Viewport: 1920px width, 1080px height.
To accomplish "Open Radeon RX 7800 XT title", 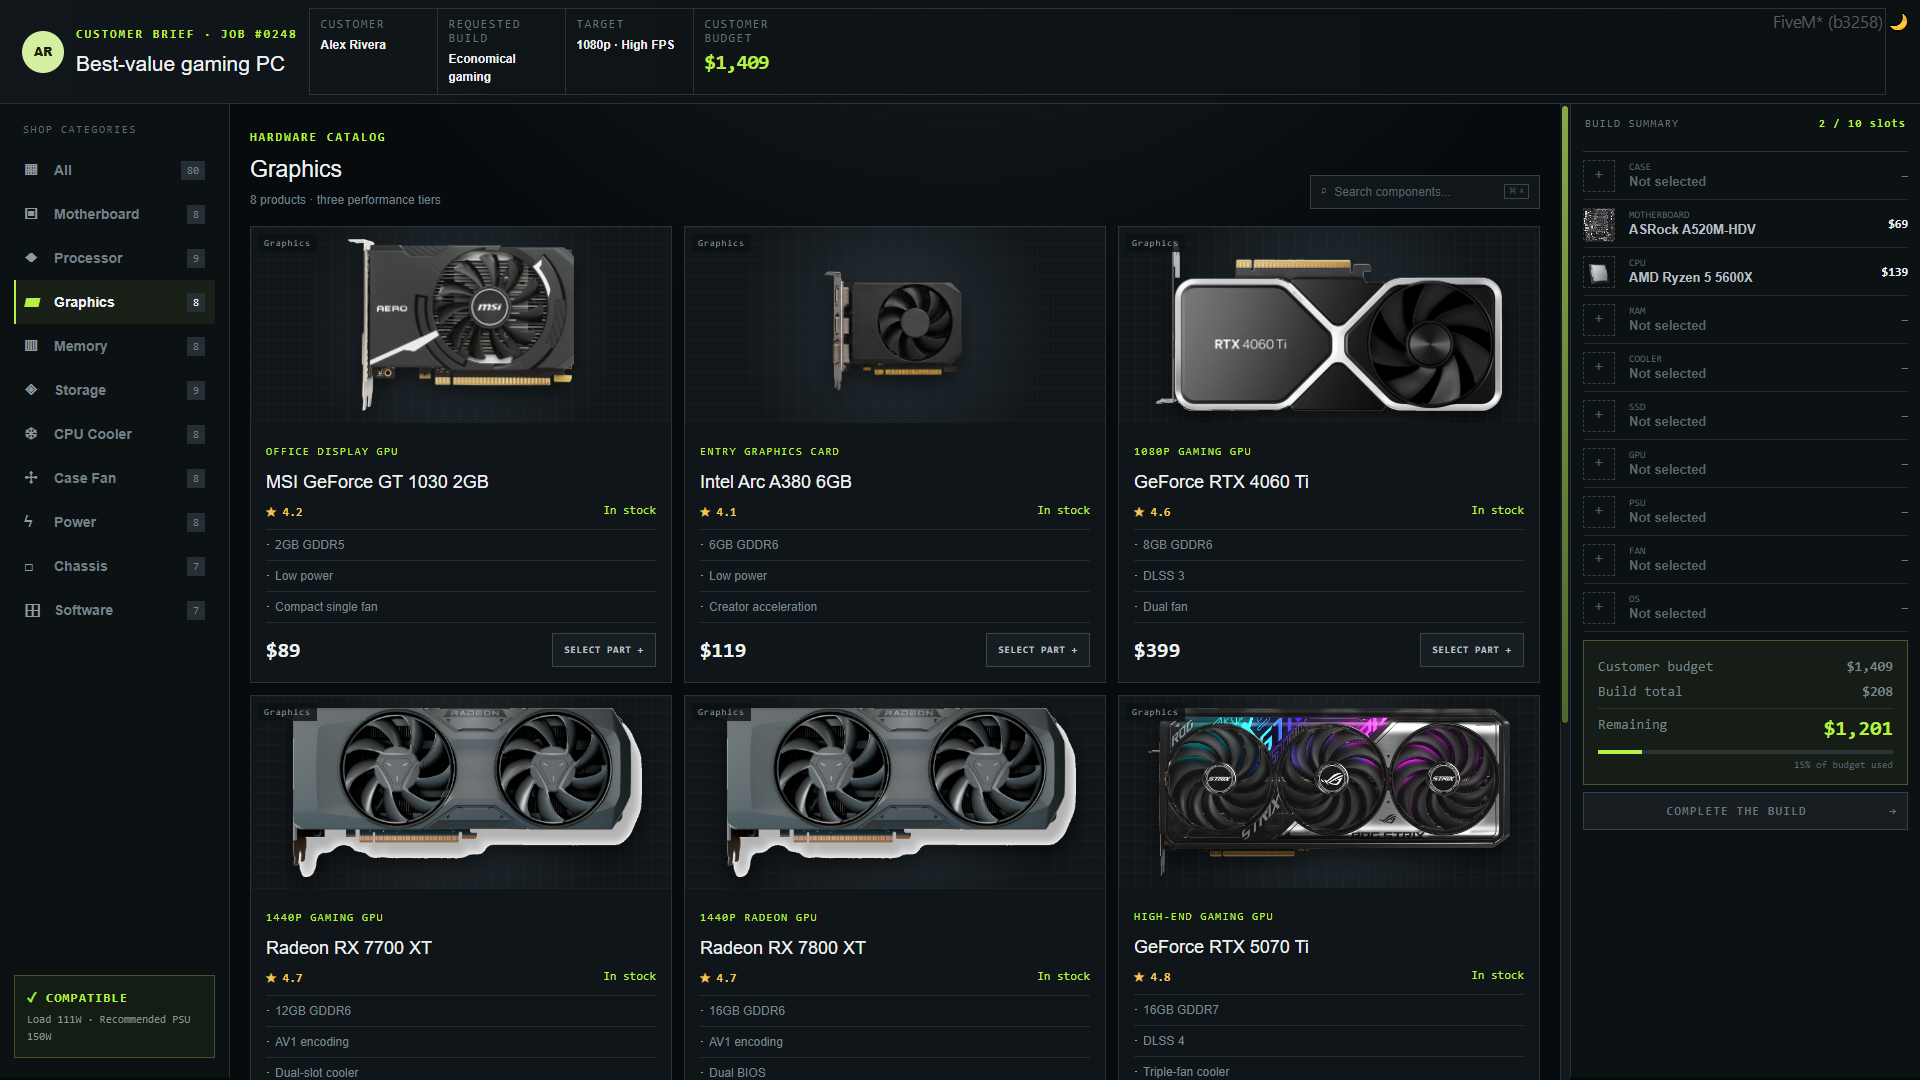I will [783, 948].
